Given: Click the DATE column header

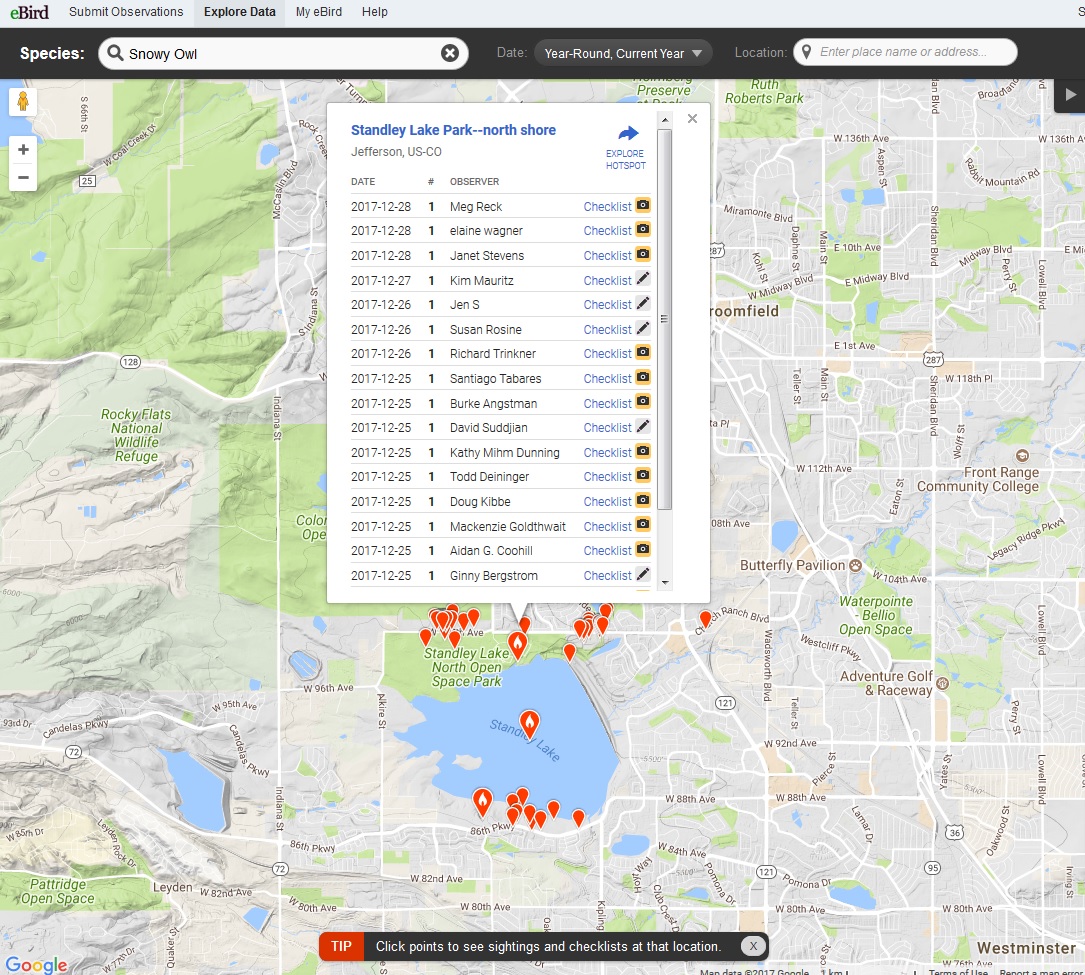Looking at the screenshot, I should point(363,181).
